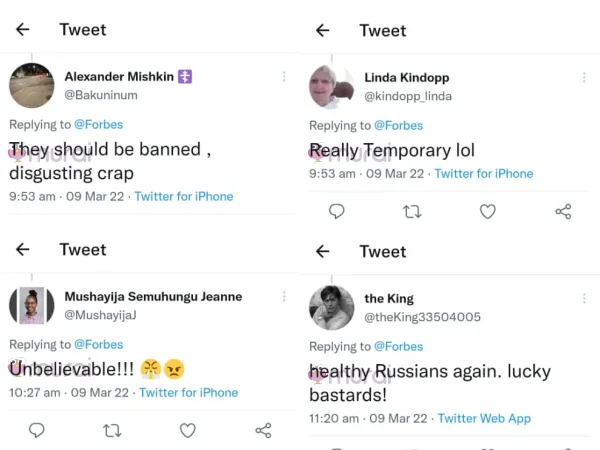View Alexander Mishkin's profile picture
Viewport: 600px width, 450px height.
(32, 85)
